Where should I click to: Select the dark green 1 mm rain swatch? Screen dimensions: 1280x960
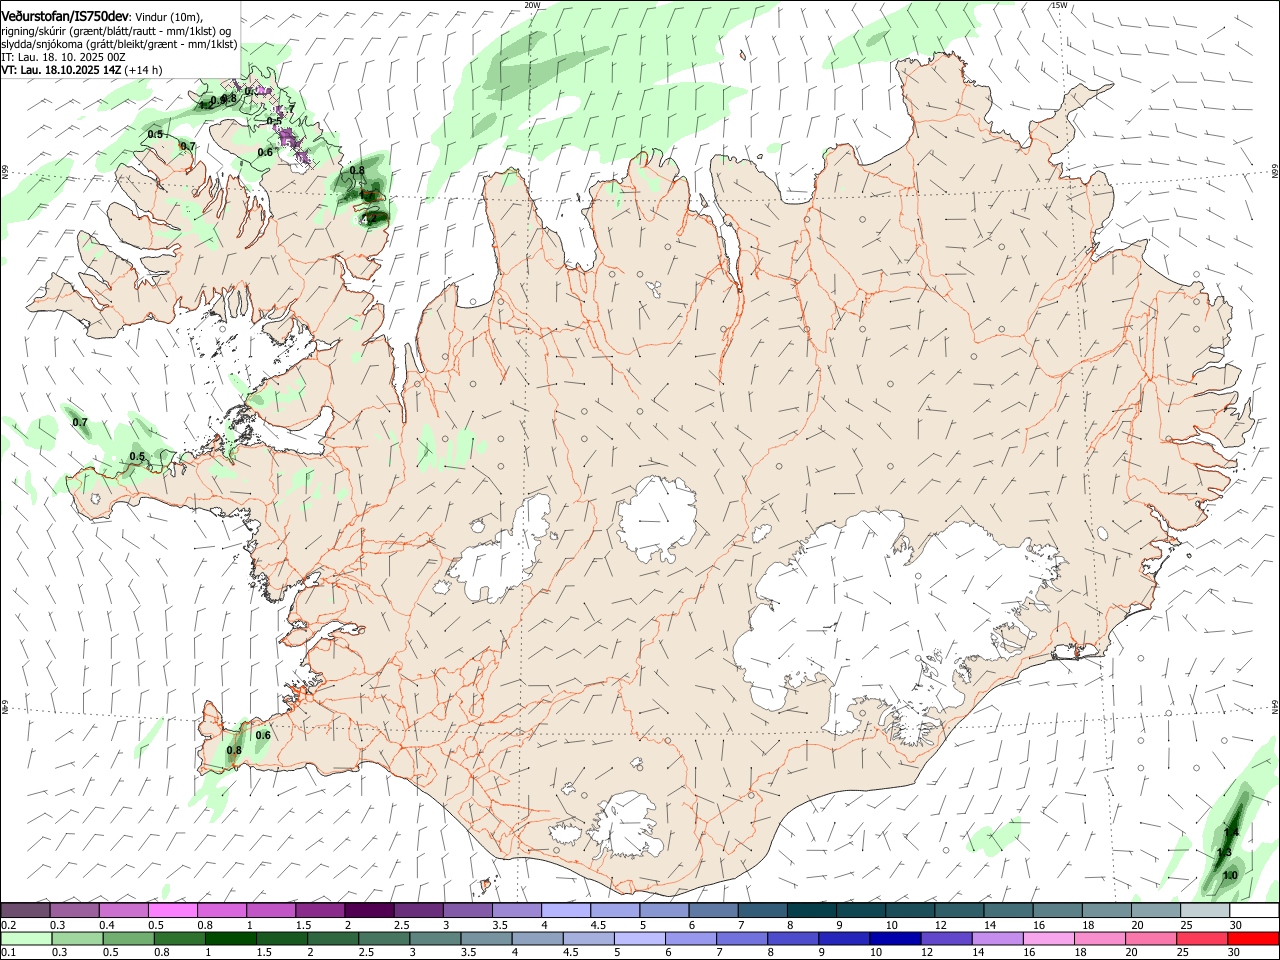coord(230,939)
